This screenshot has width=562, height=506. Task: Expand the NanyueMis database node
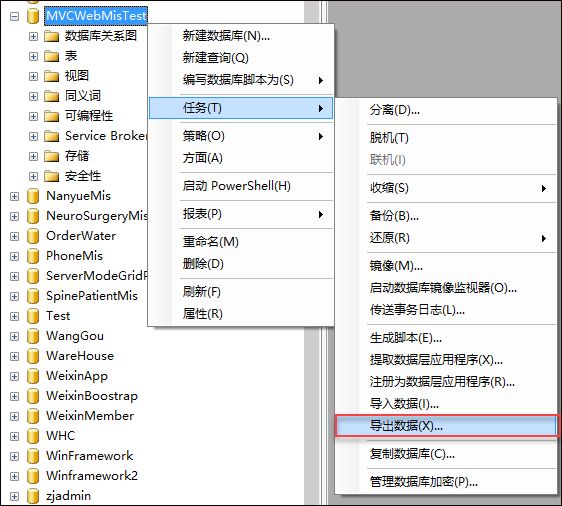pos(14,196)
